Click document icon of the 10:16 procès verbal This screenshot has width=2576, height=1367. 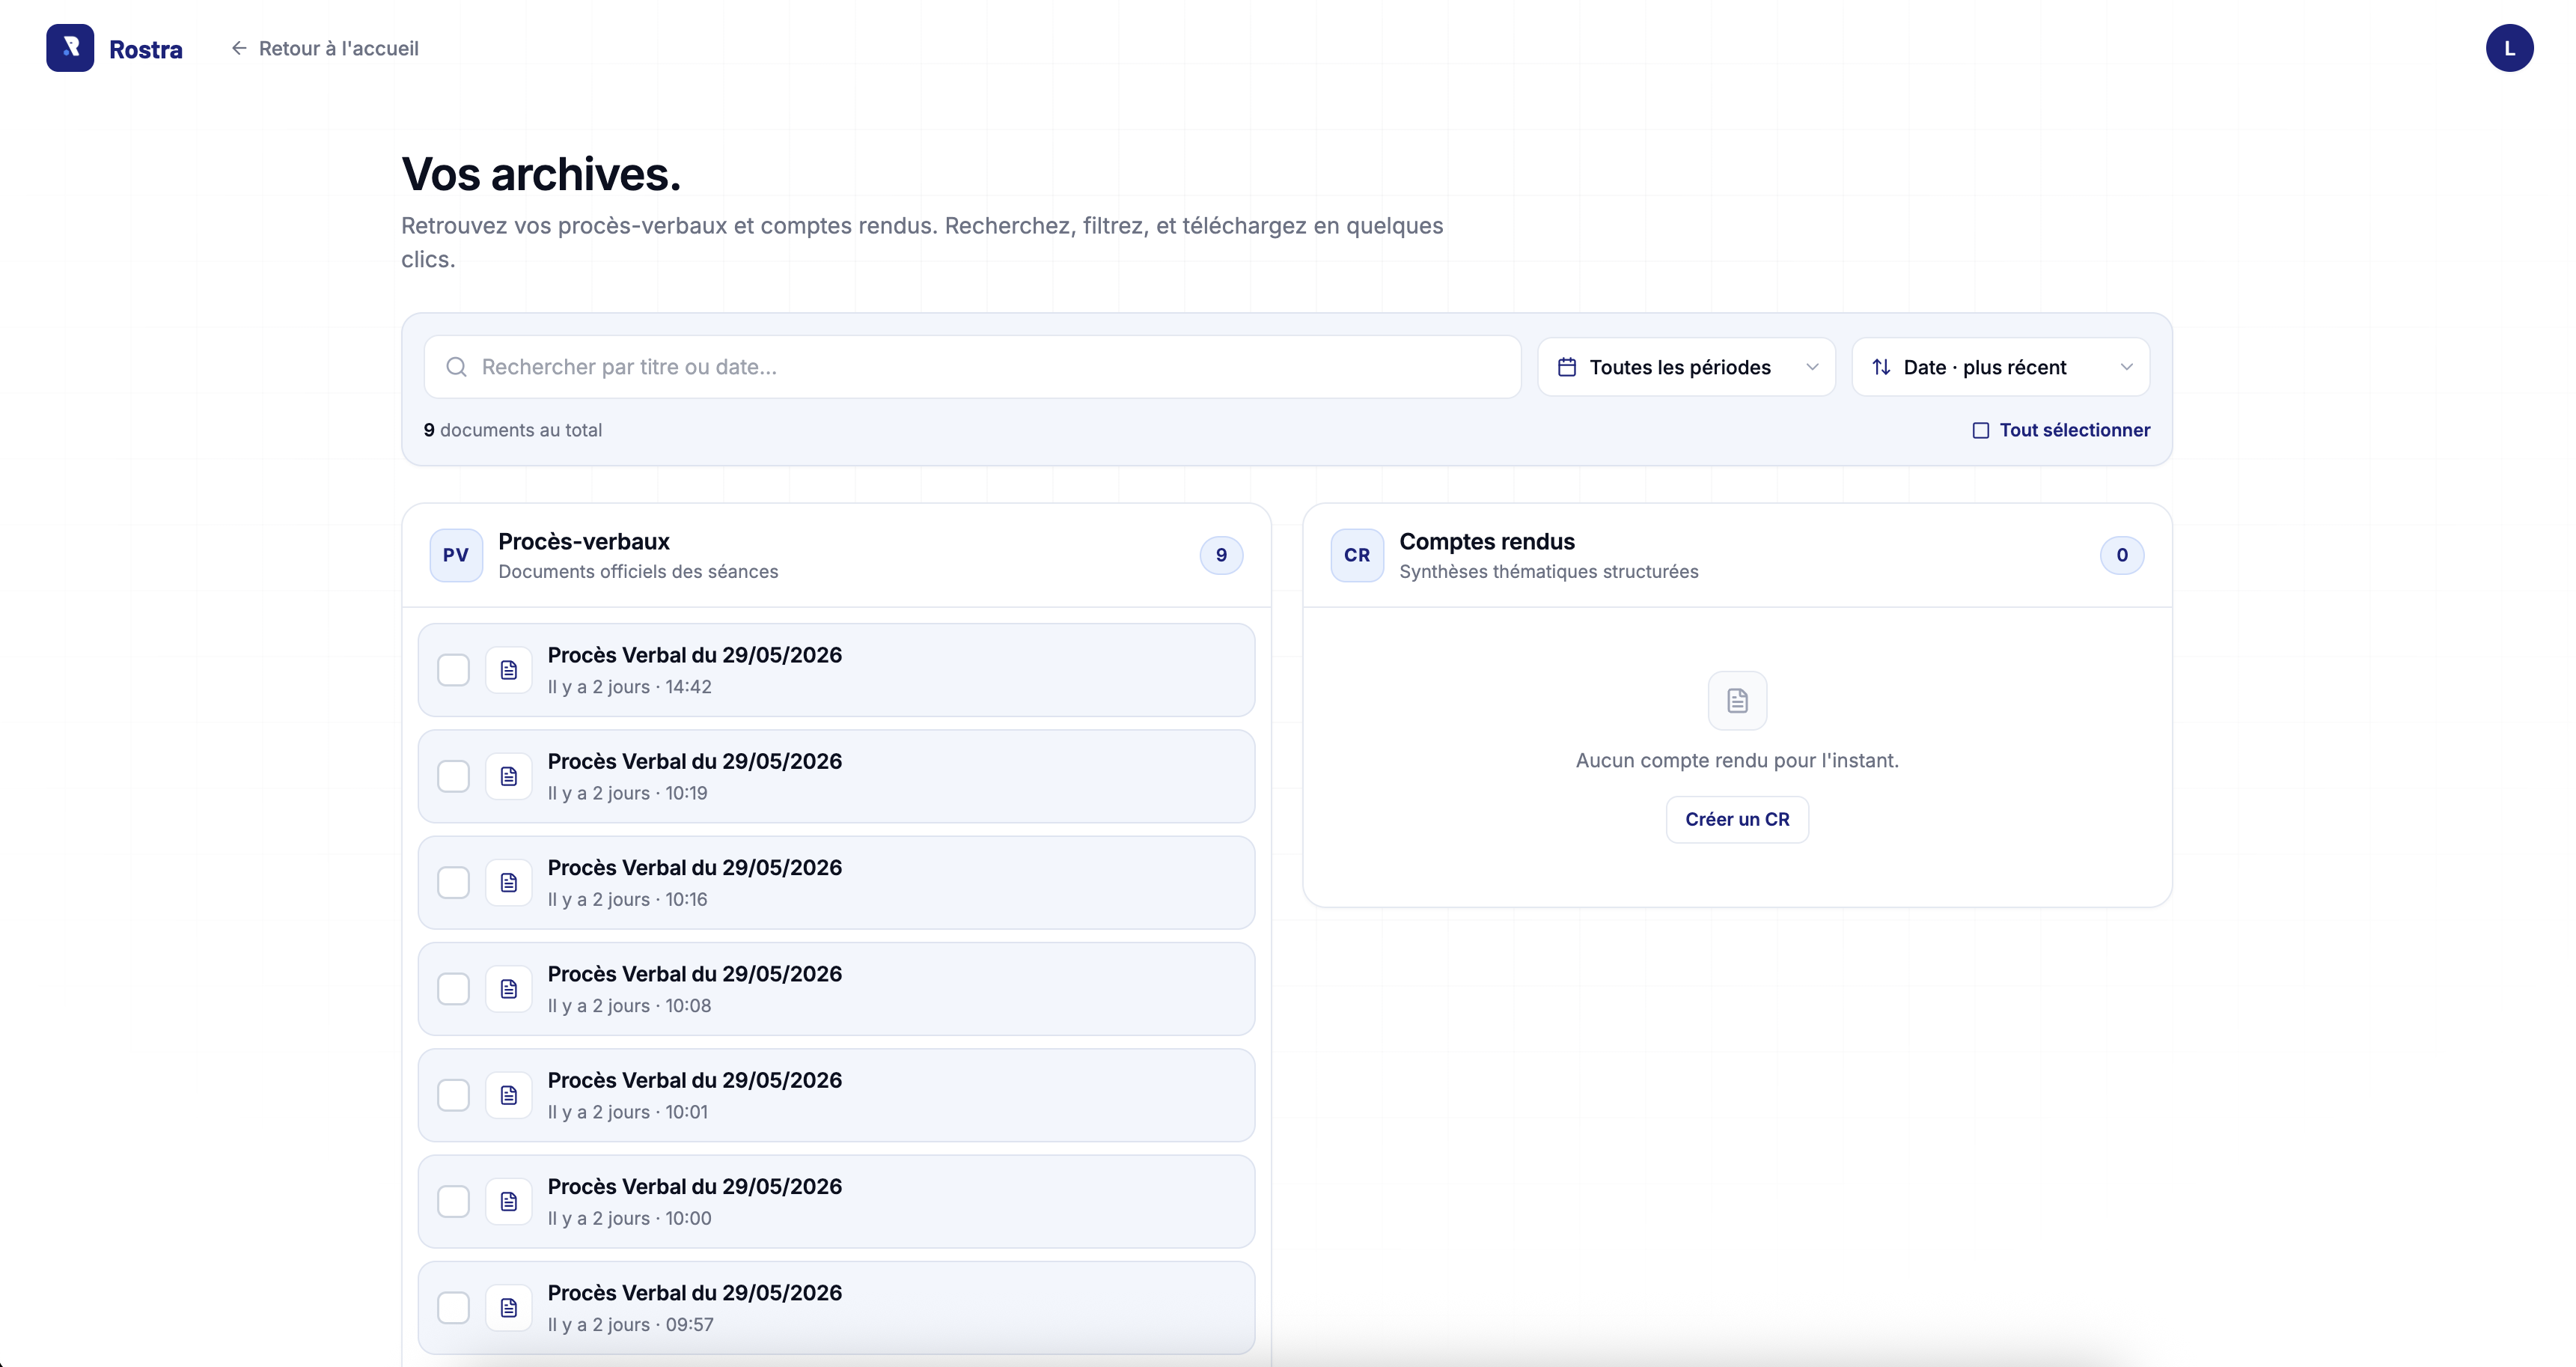pyautogui.click(x=509, y=883)
